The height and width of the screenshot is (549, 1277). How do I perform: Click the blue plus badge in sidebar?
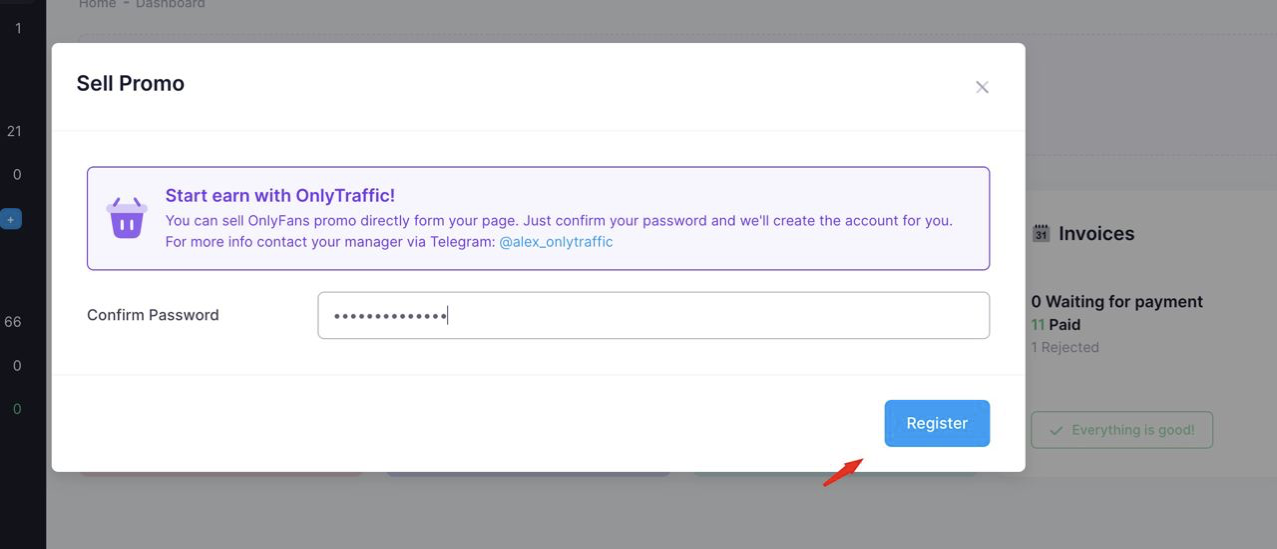coord(11,218)
